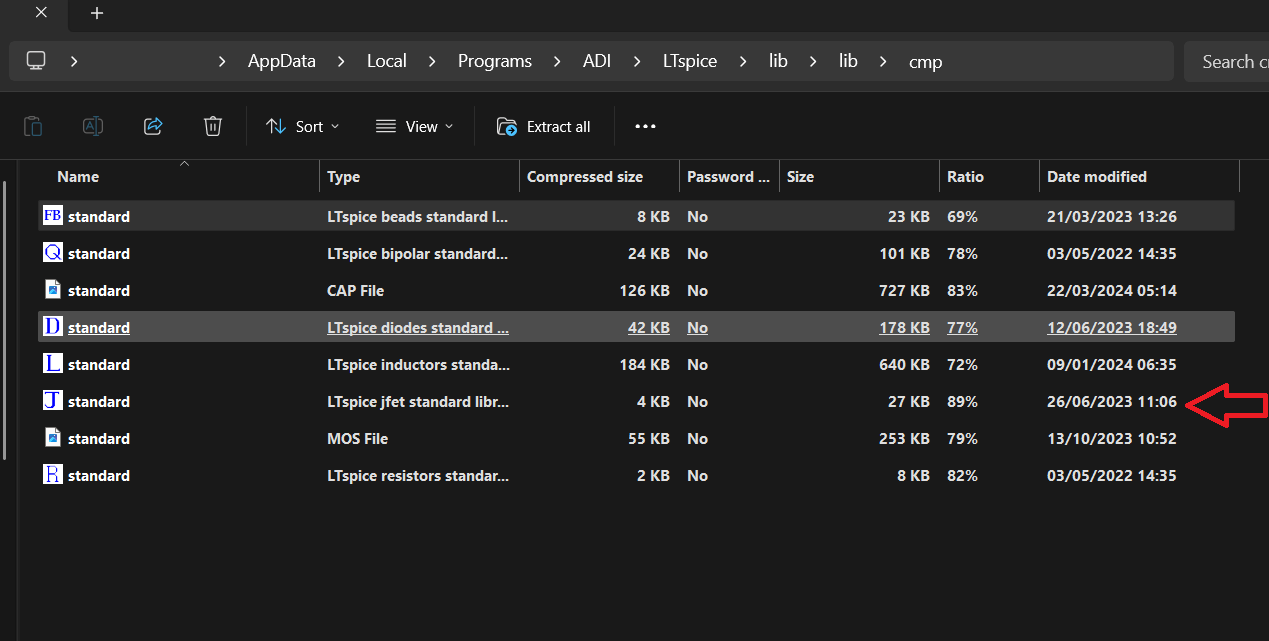Viewport: 1269px width, 641px height.
Task: Expand chevron after ADI in path
Action: click(637, 61)
